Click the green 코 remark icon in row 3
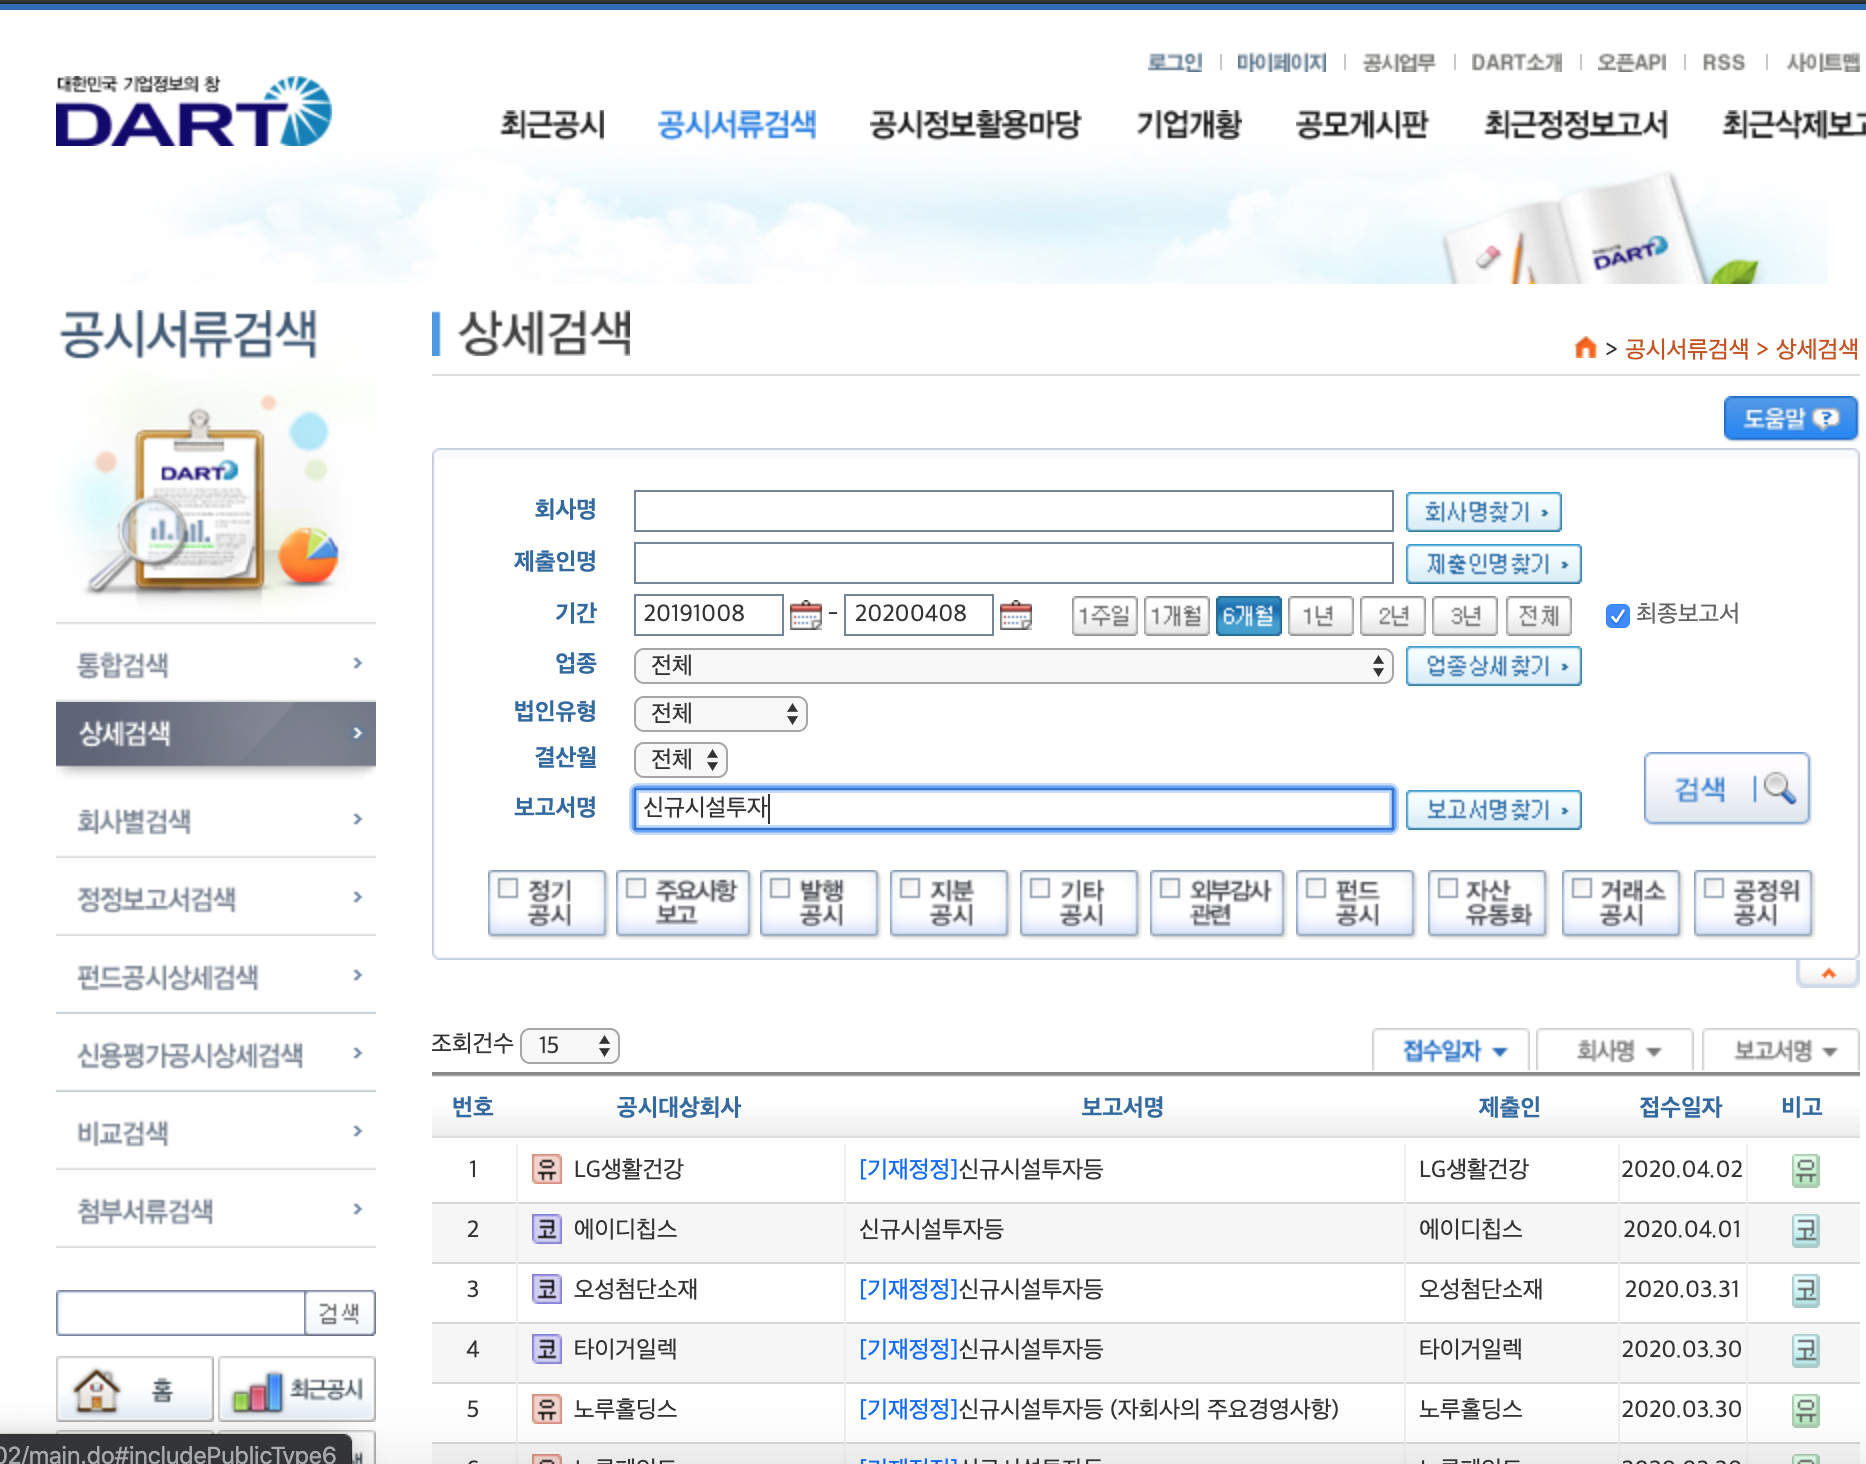Image resolution: width=1866 pixels, height=1464 pixels. pos(1805,1290)
